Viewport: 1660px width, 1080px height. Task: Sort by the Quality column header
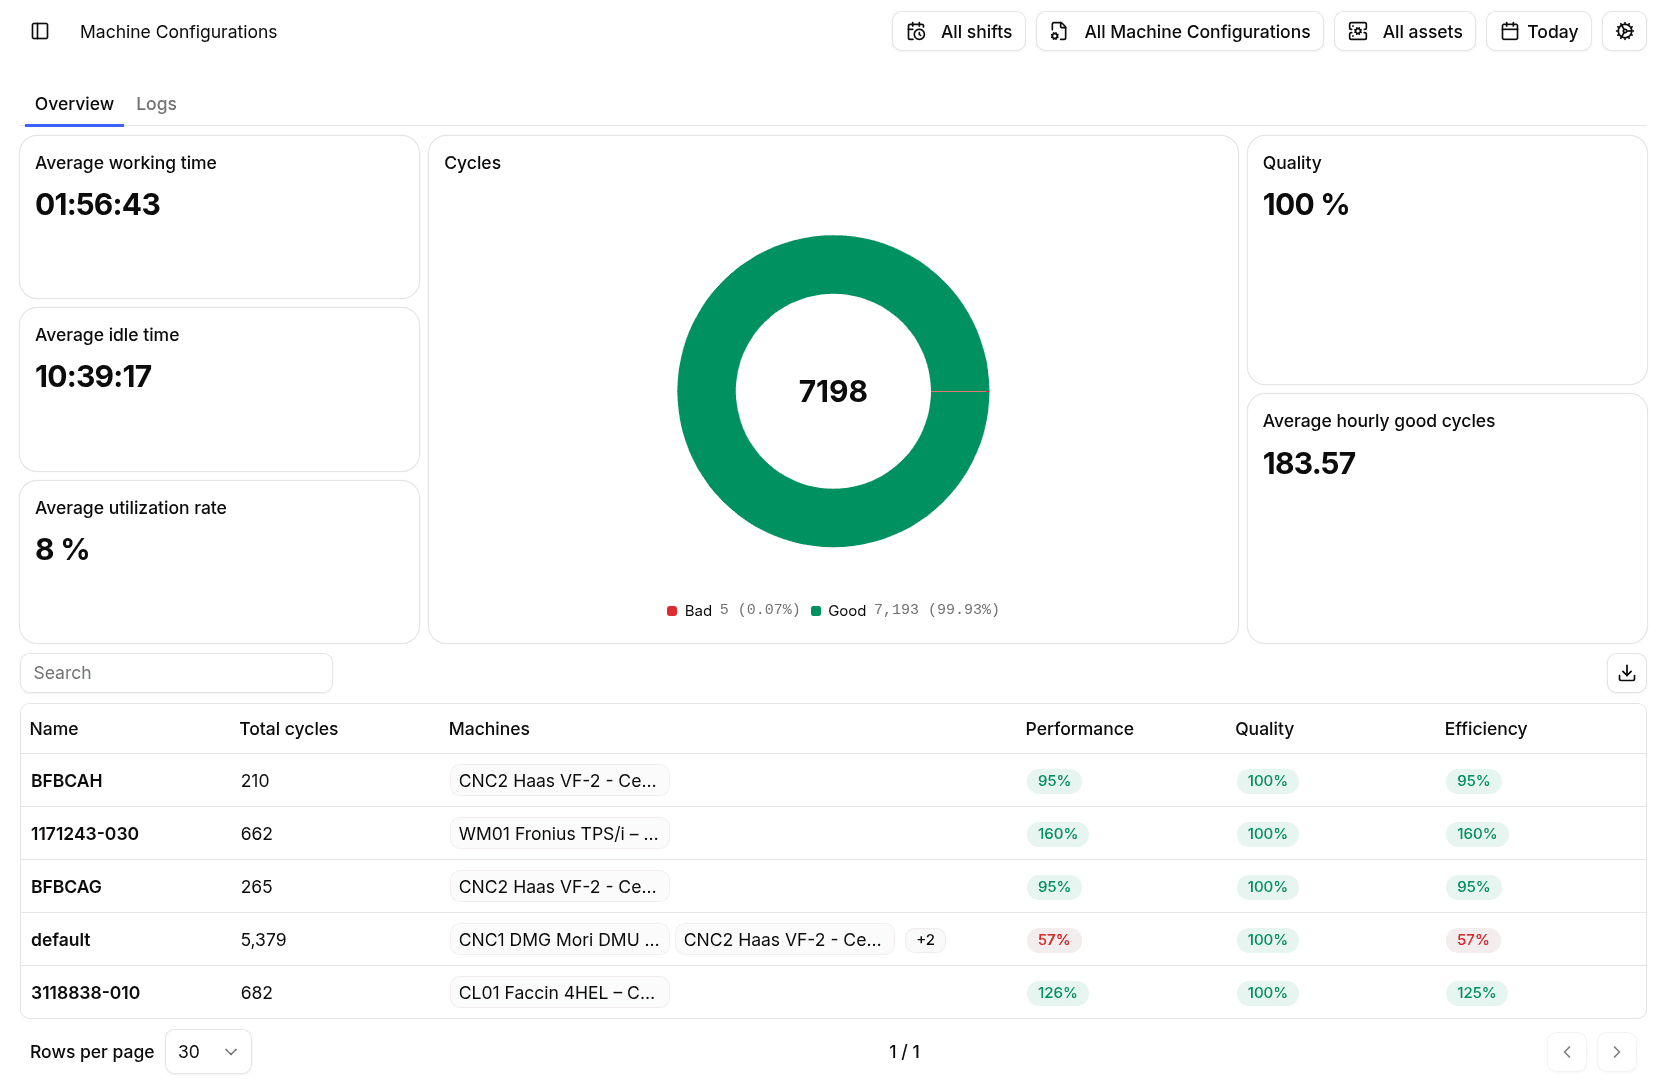(x=1264, y=729)
